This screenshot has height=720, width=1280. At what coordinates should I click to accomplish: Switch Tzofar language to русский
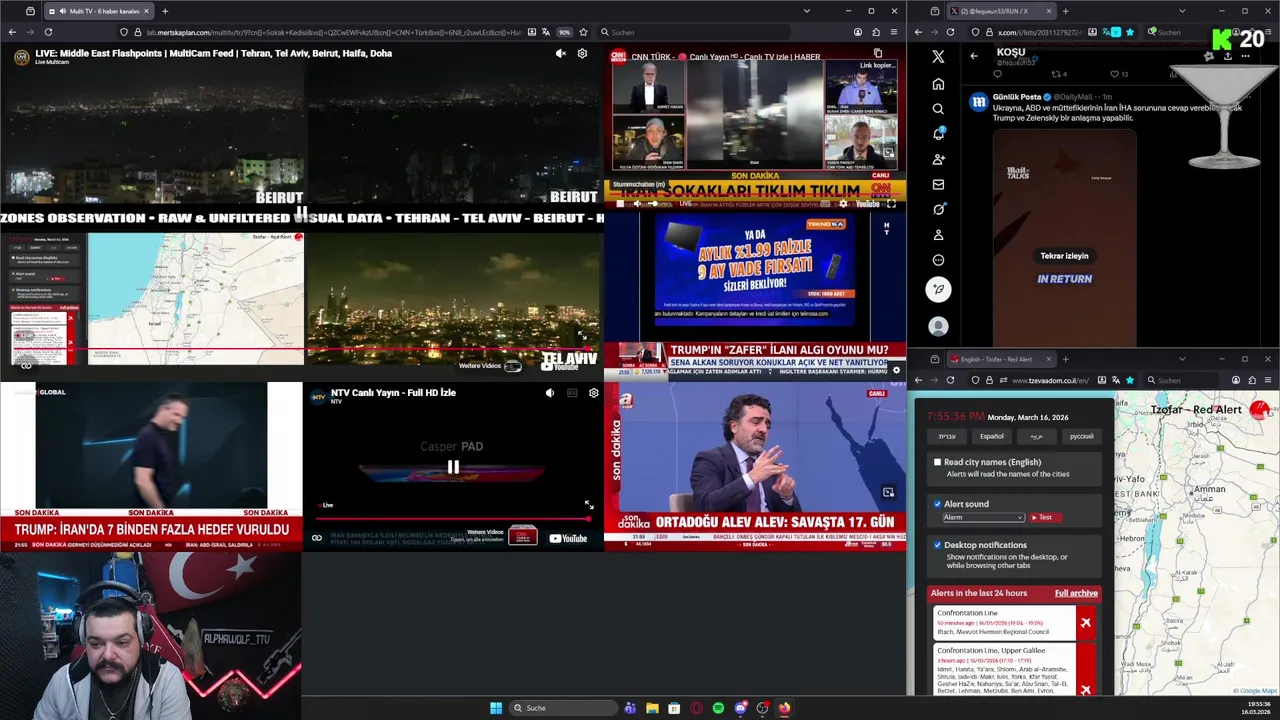[x=1082, y=436]
